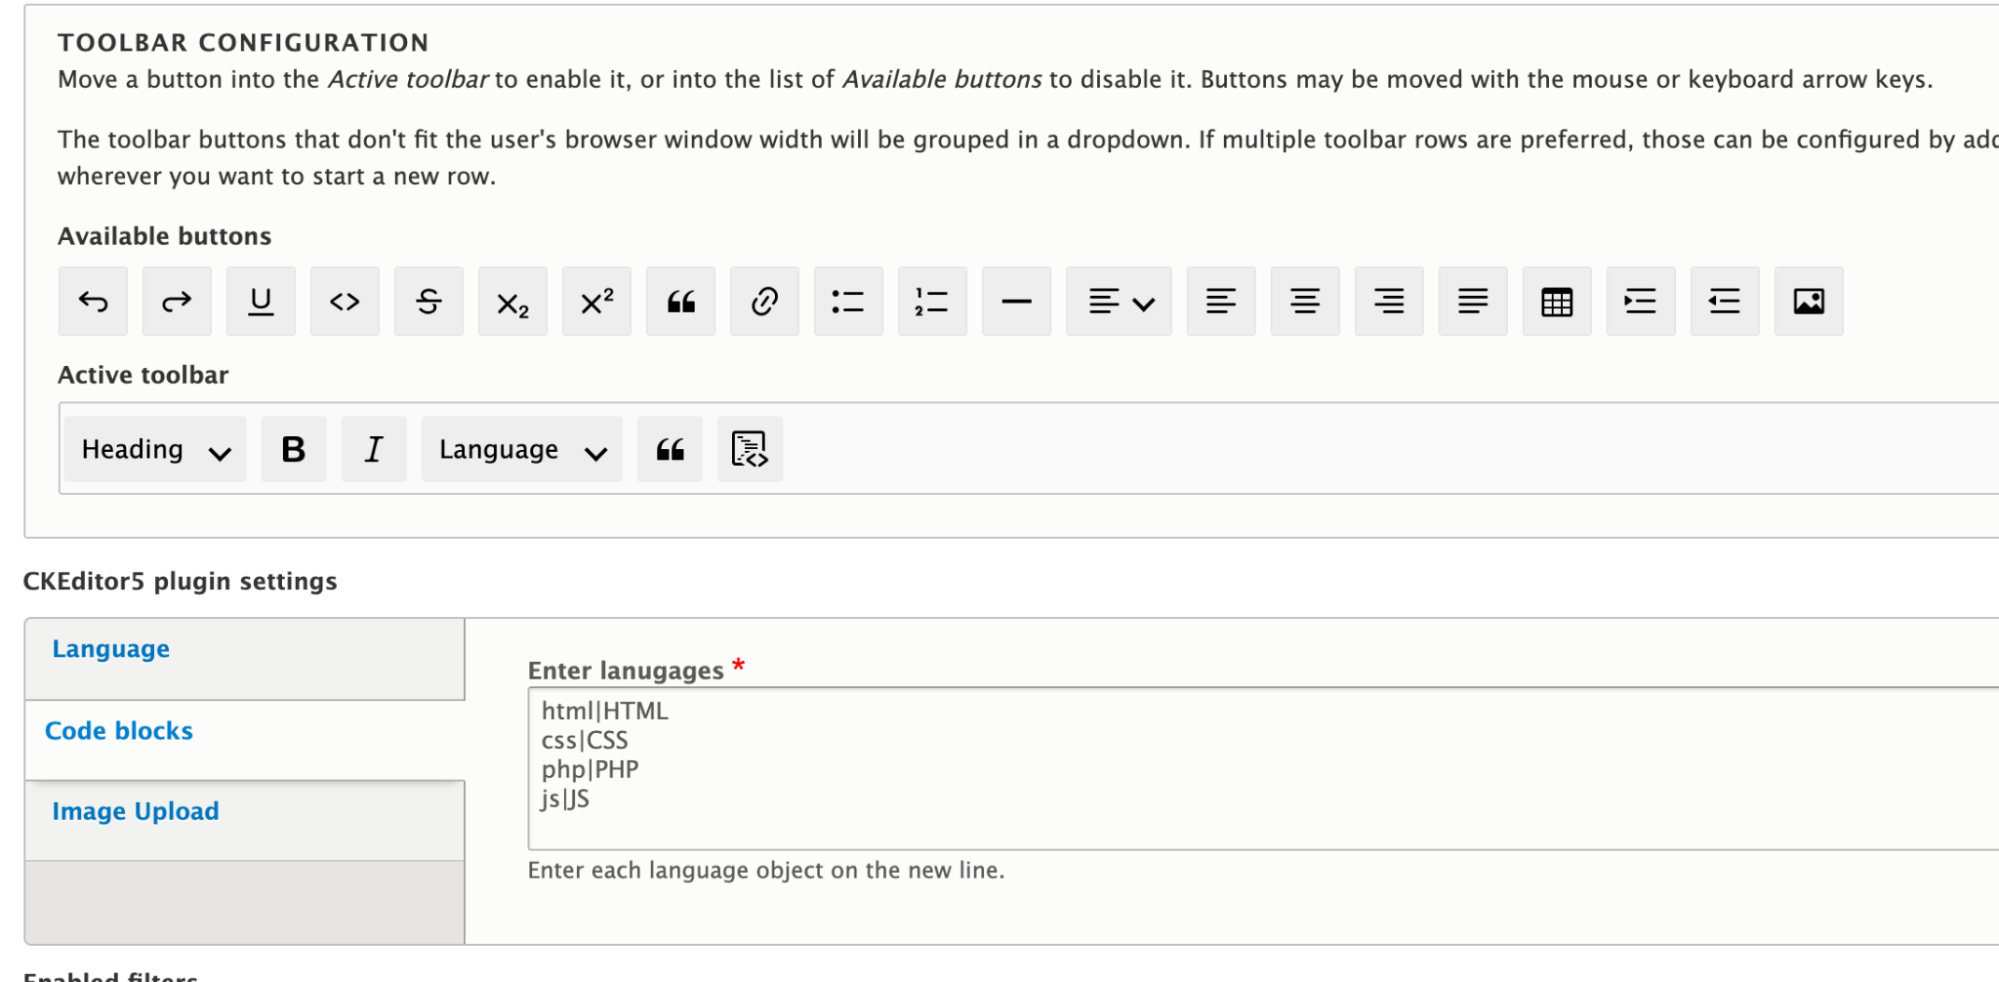1999x982 pixels.
Task: Open the Language plugin settings
Action: point(110,648)
